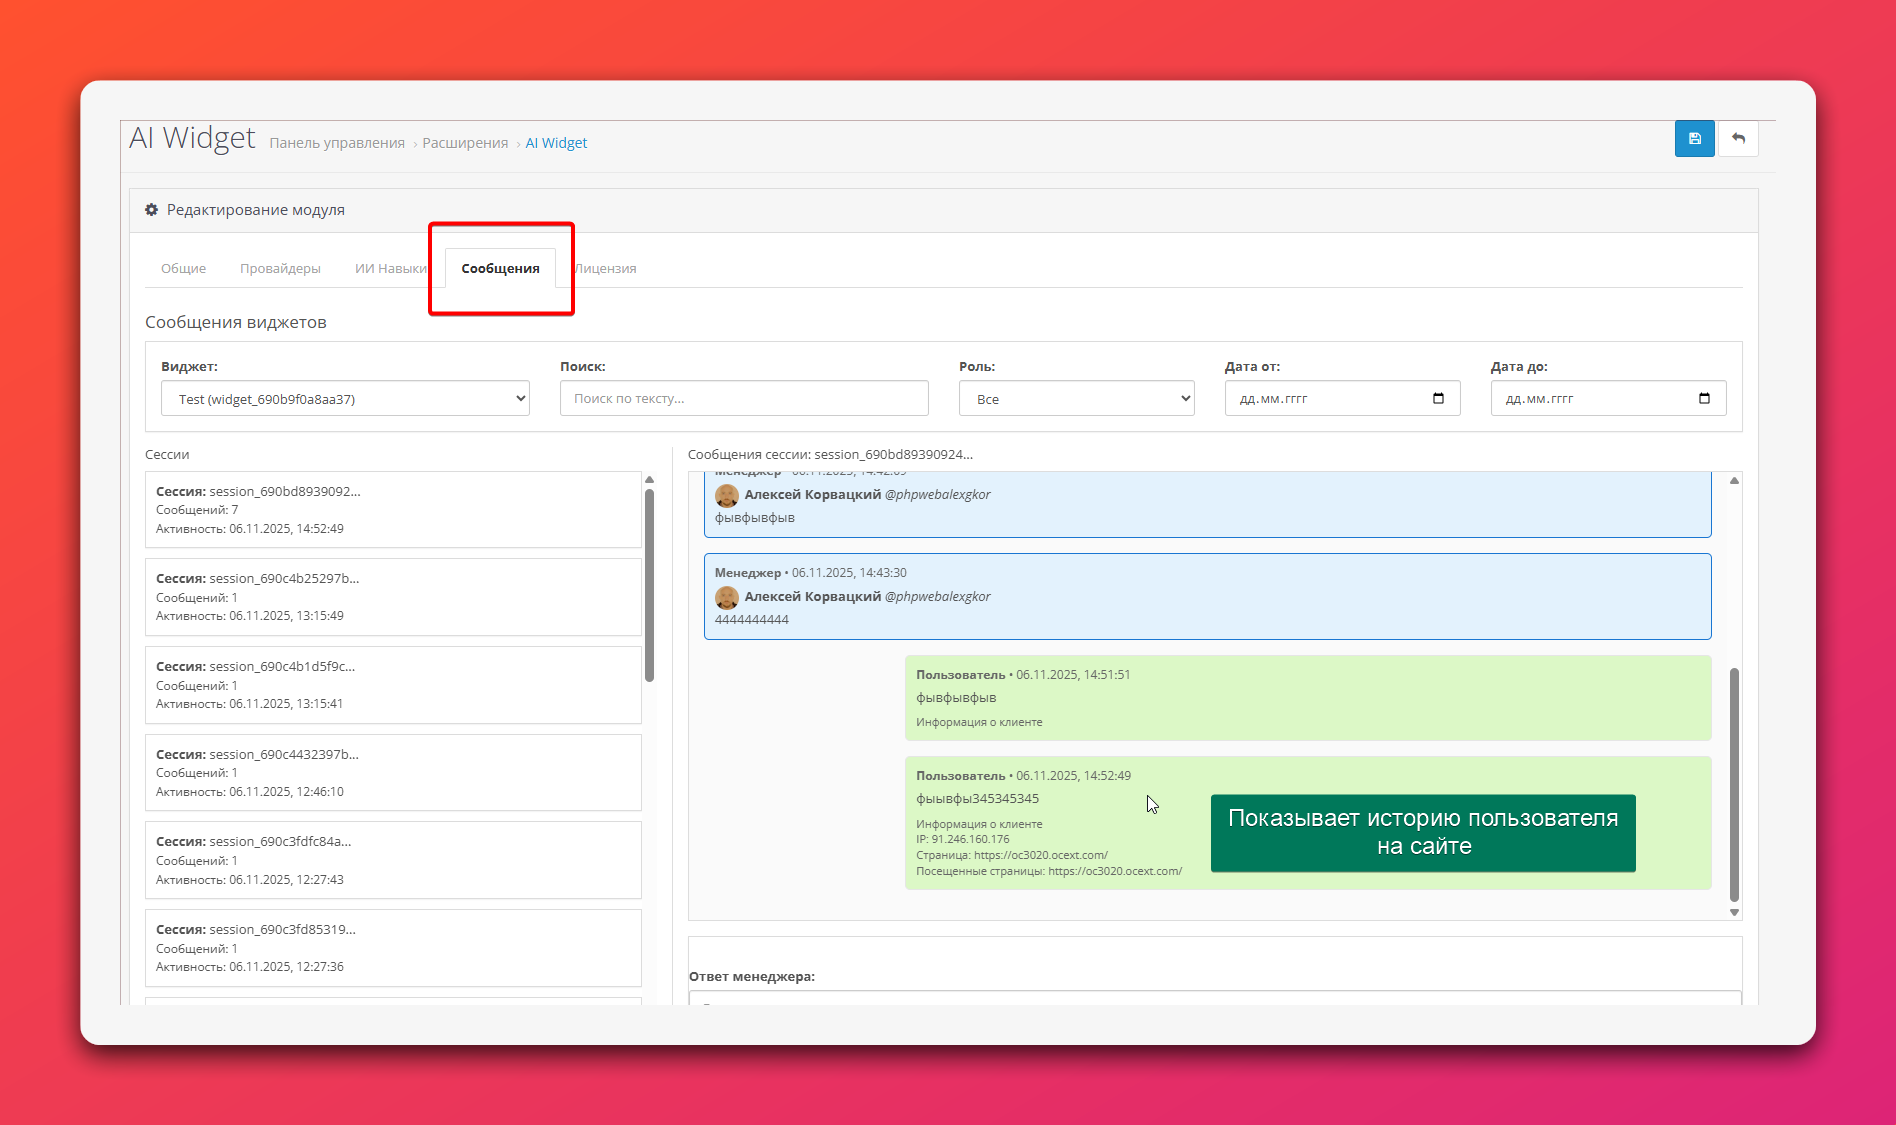This screenshot has height=1125, width=1896.
Task: Switch to the Общие tab
Action: click(x=183, y=268)
